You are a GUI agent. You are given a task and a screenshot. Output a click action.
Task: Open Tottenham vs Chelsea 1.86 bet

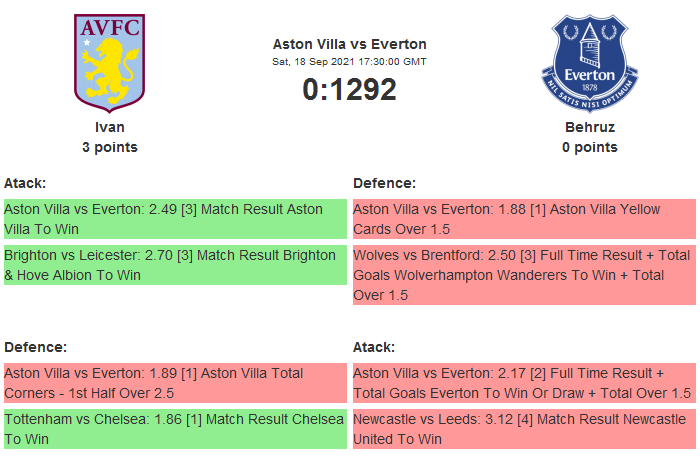coord(175,429)
